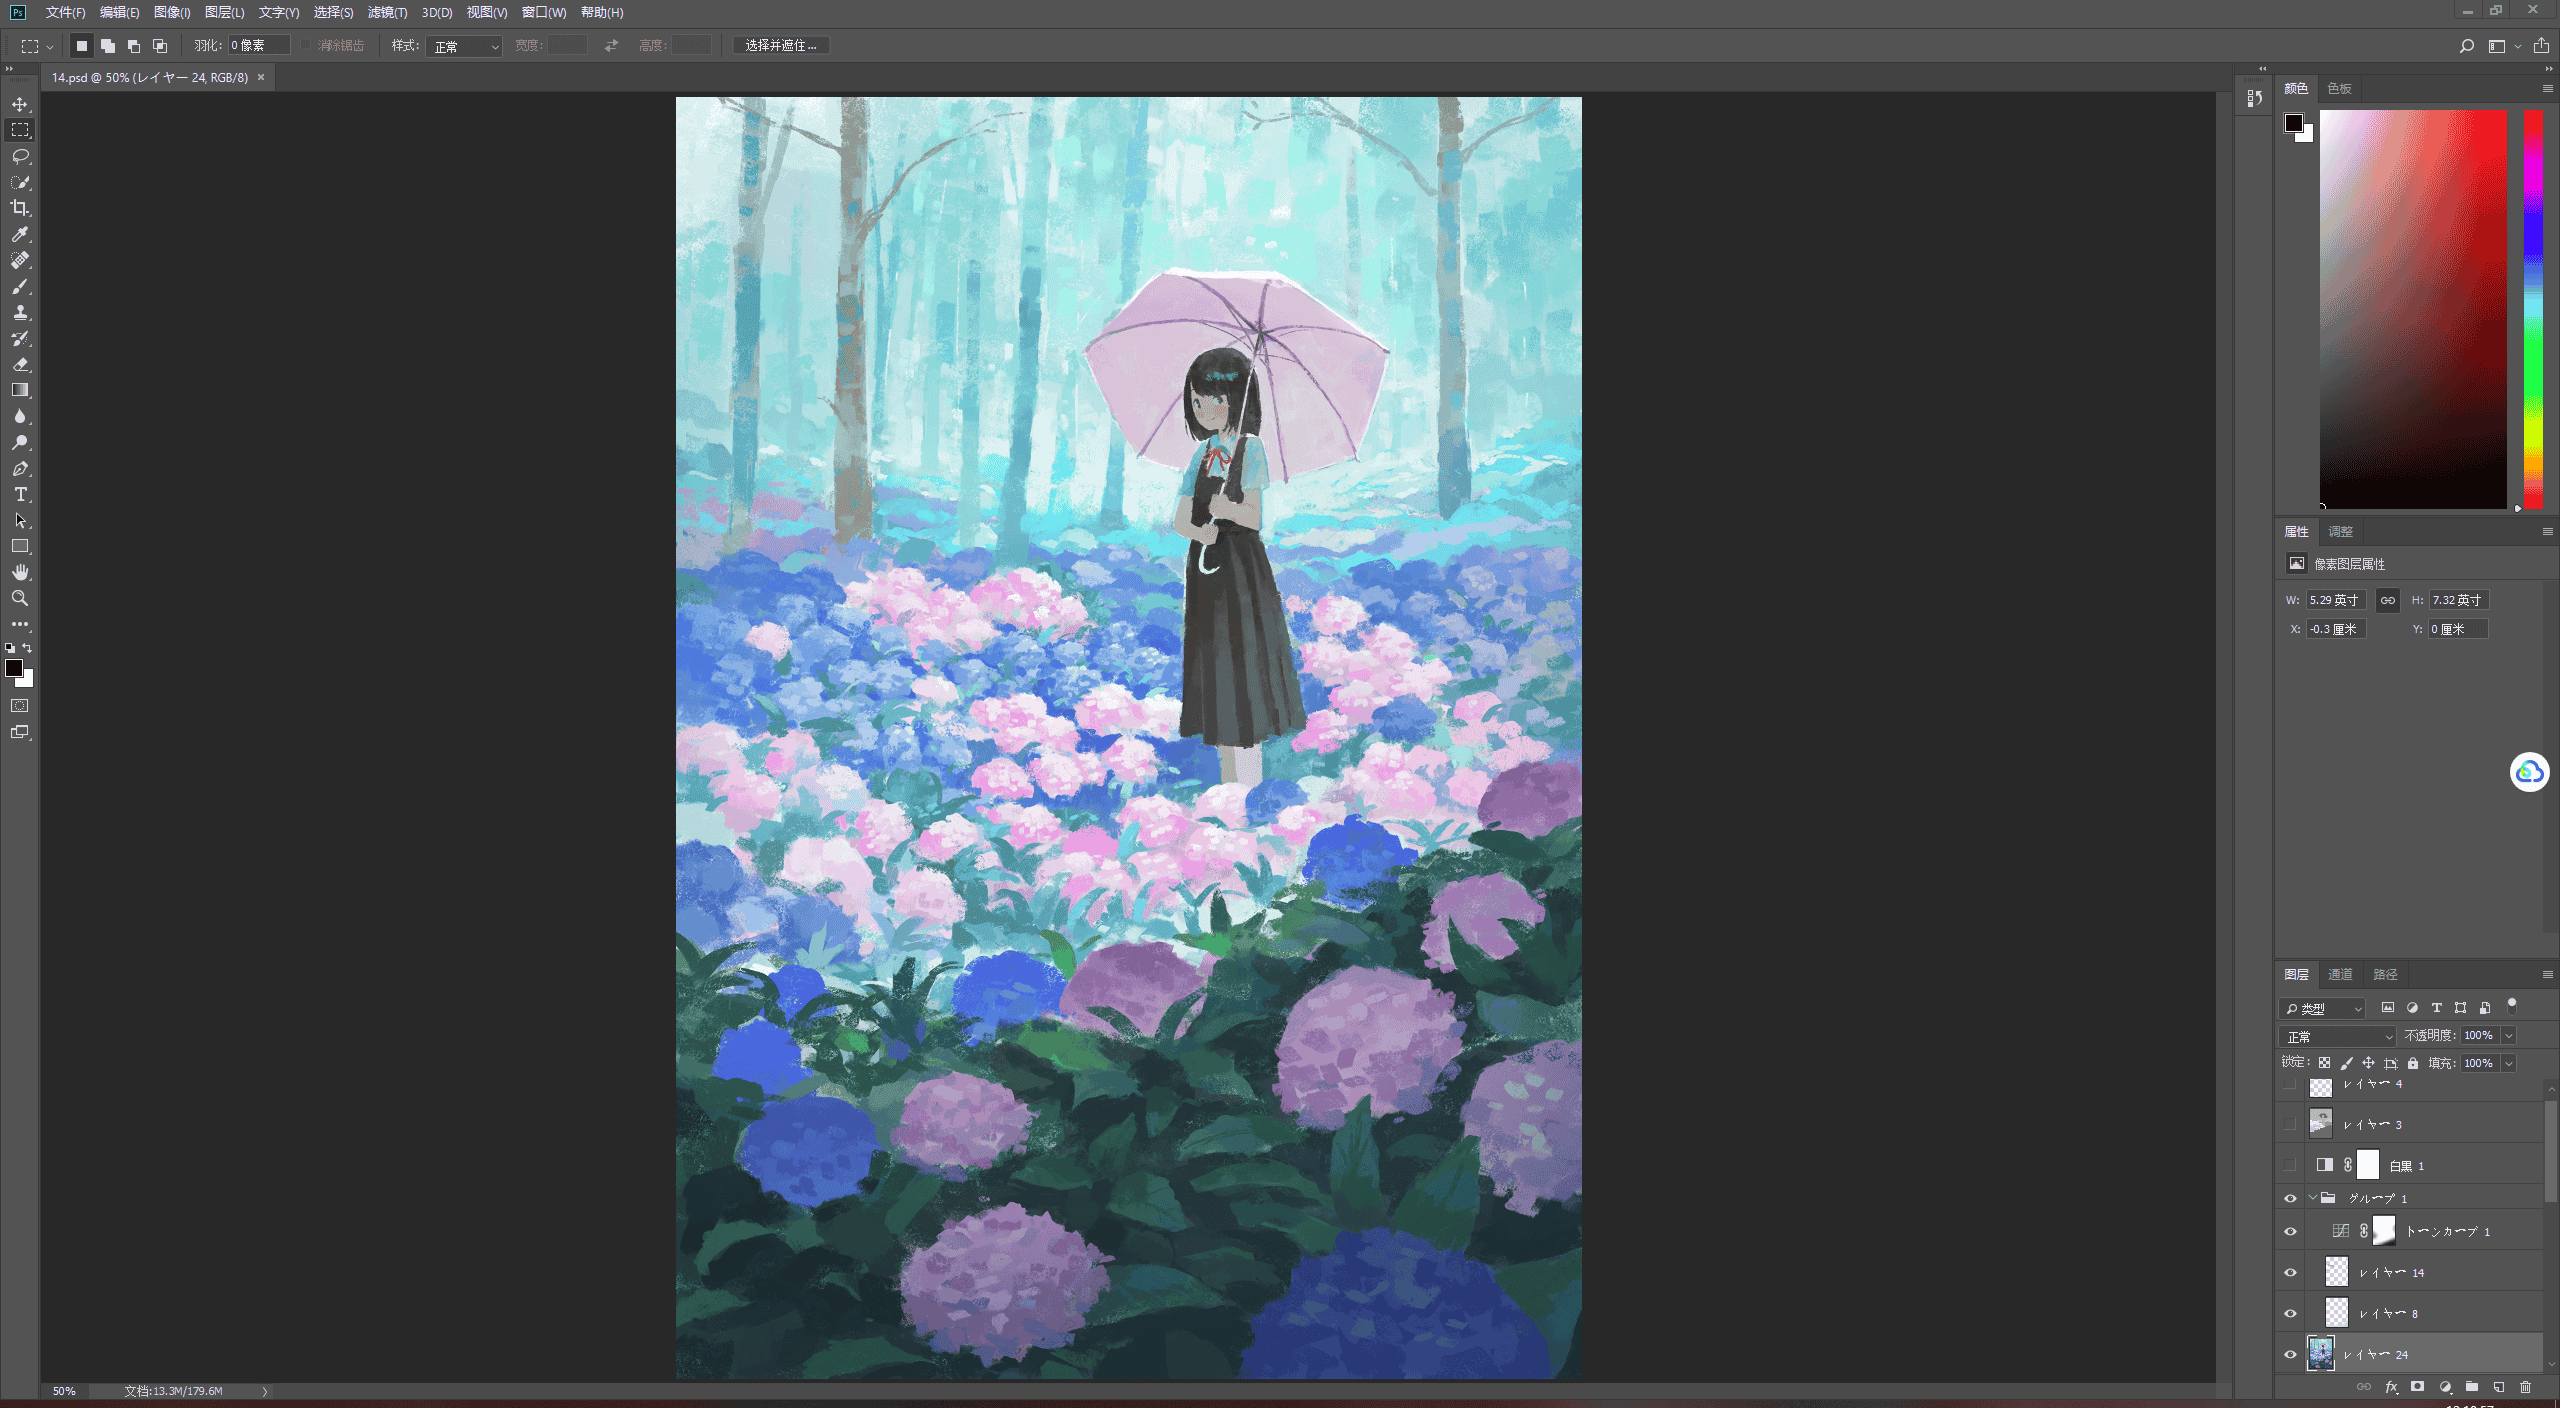2560x1408 pixels.
Task: Open the layer filter 类型 dropdown
Action: [2323, 1008]
